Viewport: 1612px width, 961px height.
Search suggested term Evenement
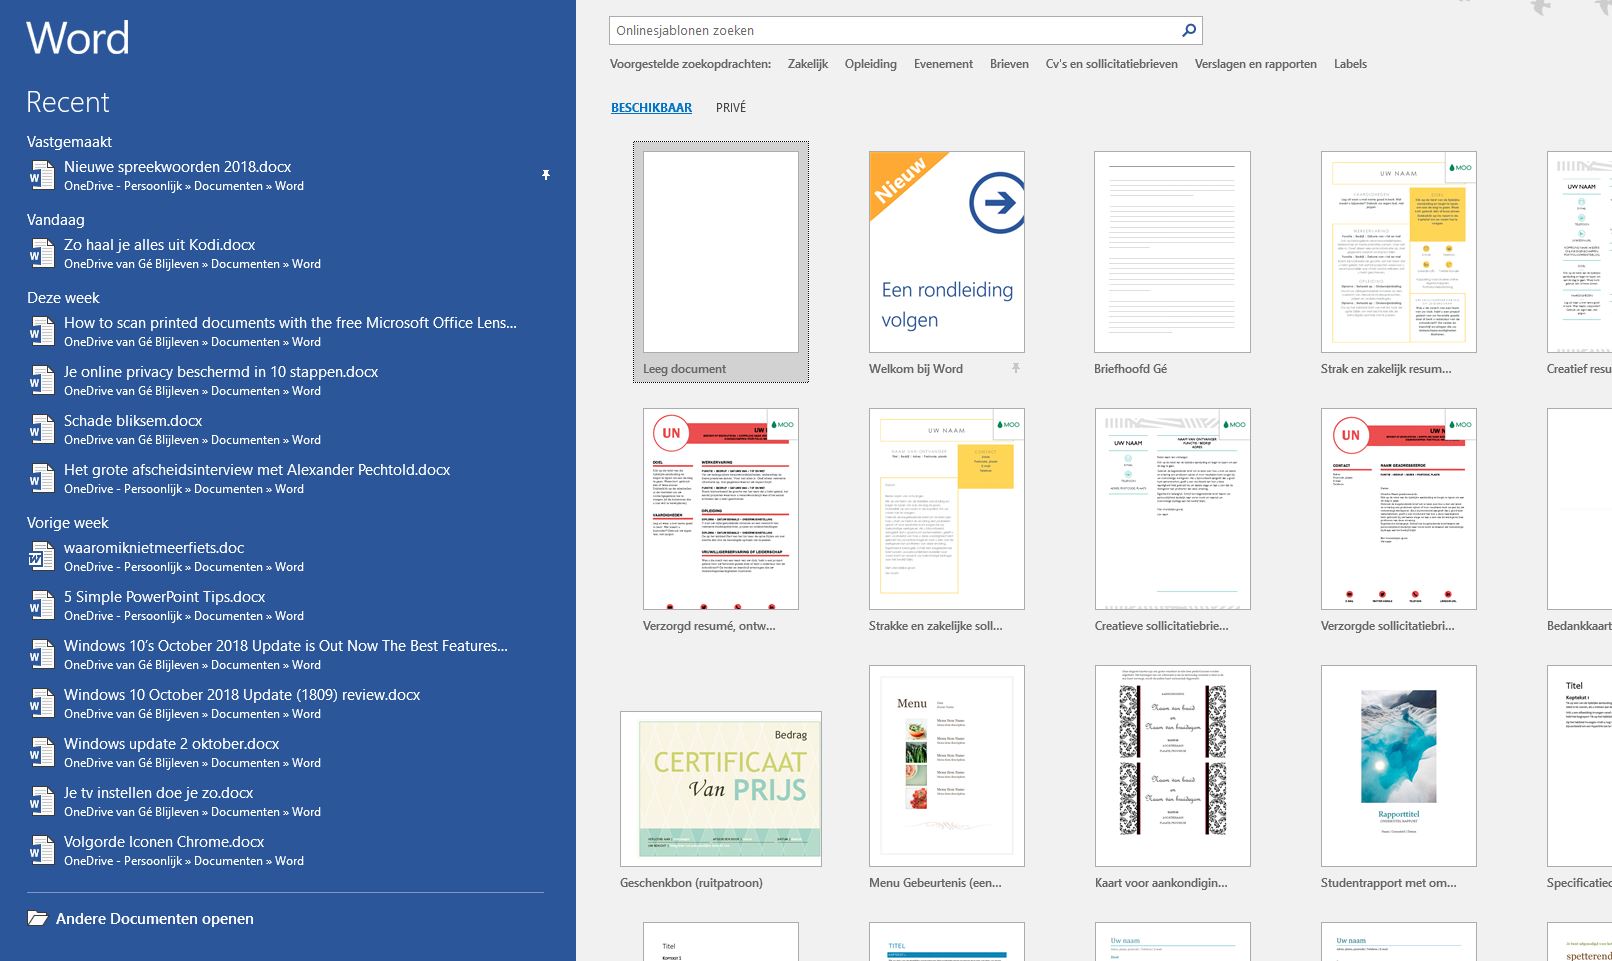pyautogui.click(x=943, y=64)
